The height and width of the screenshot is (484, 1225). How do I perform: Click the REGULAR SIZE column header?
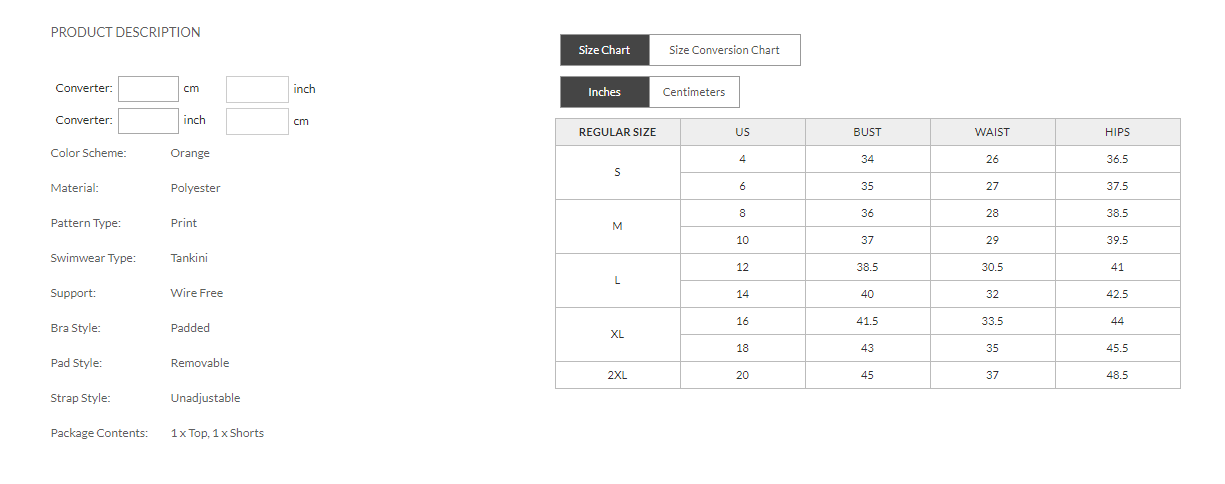point(617,132)
